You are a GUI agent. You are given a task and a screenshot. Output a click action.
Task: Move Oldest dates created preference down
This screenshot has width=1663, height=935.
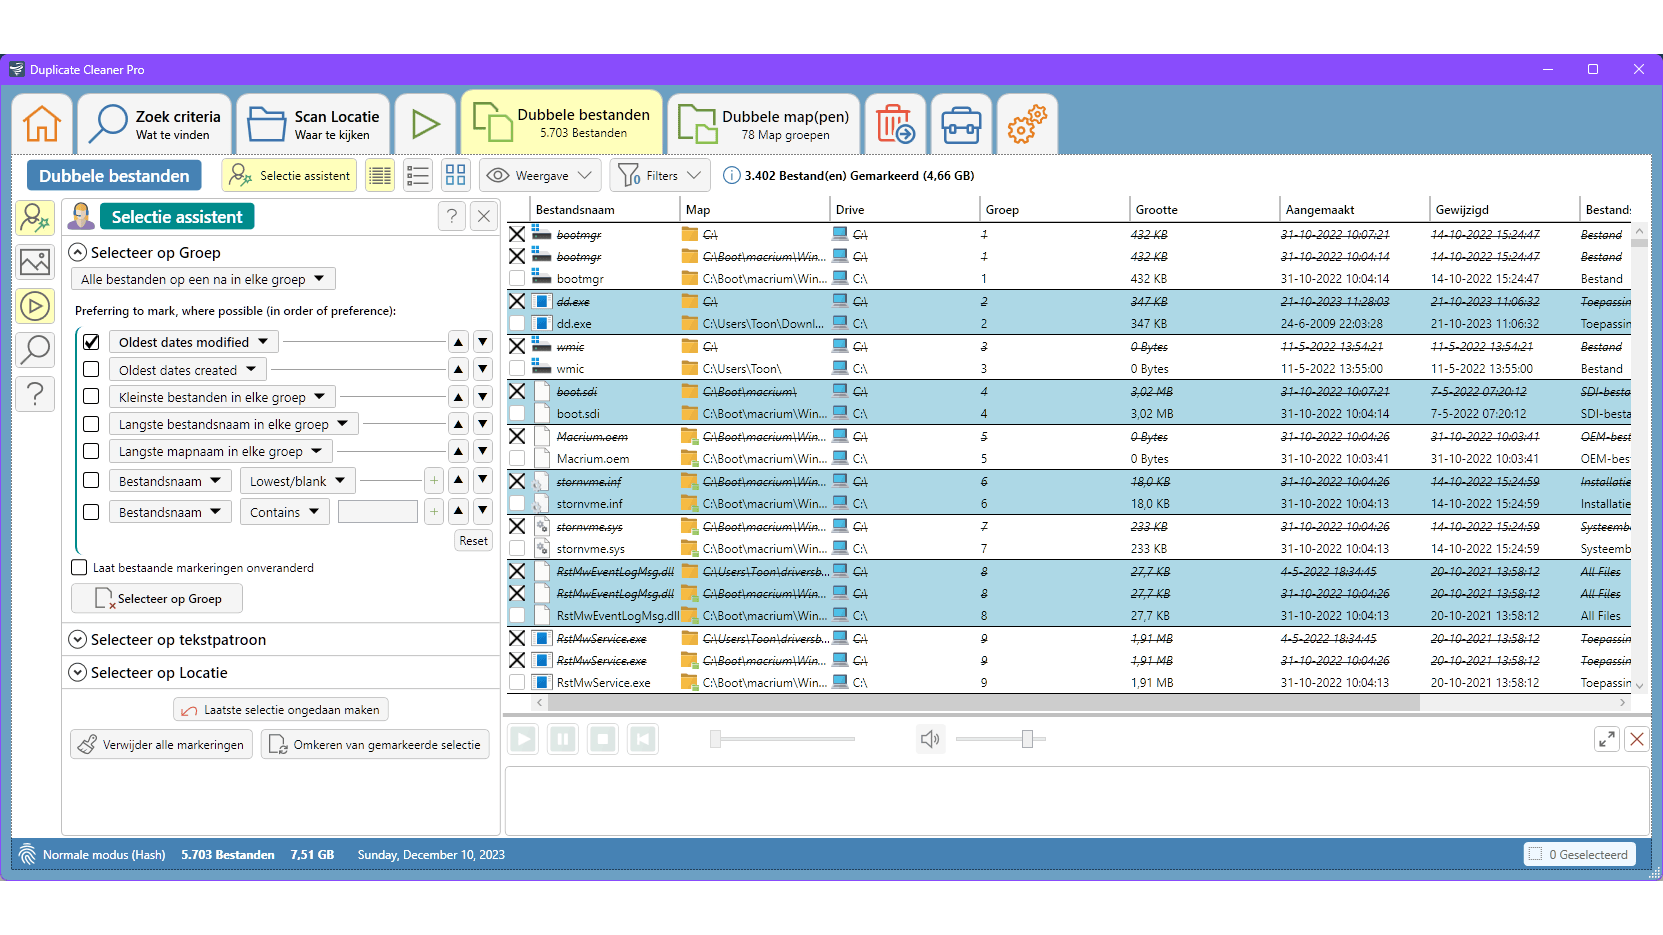[482, 369]
